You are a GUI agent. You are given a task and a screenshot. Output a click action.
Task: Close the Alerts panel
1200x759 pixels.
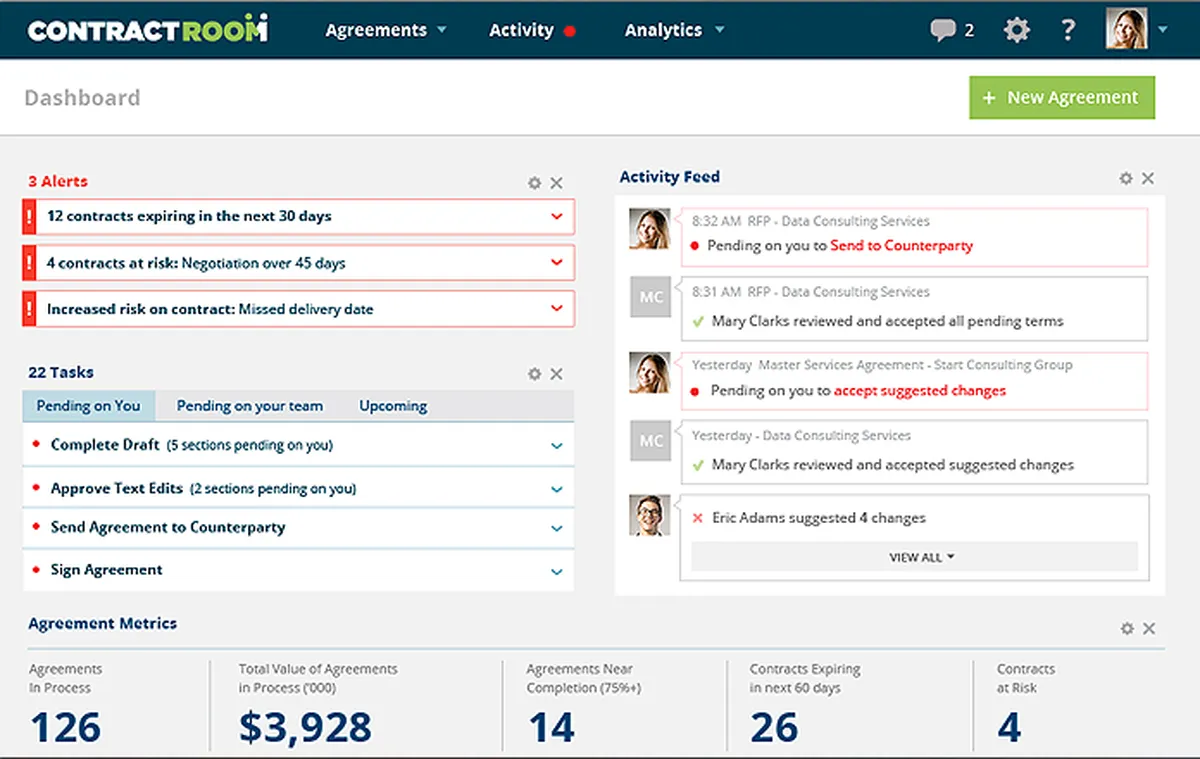[x=557, y=183]
